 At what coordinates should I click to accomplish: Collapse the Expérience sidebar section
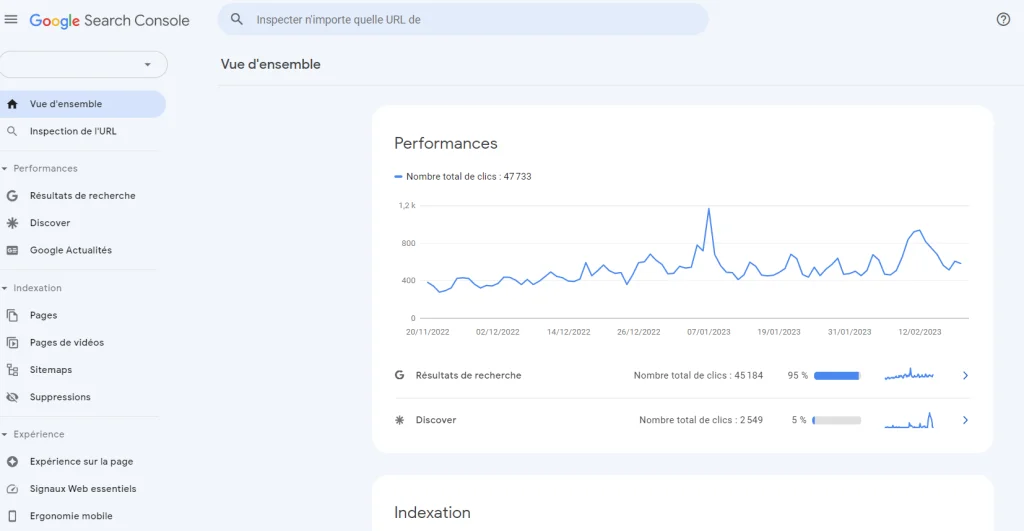click(5, 434)
